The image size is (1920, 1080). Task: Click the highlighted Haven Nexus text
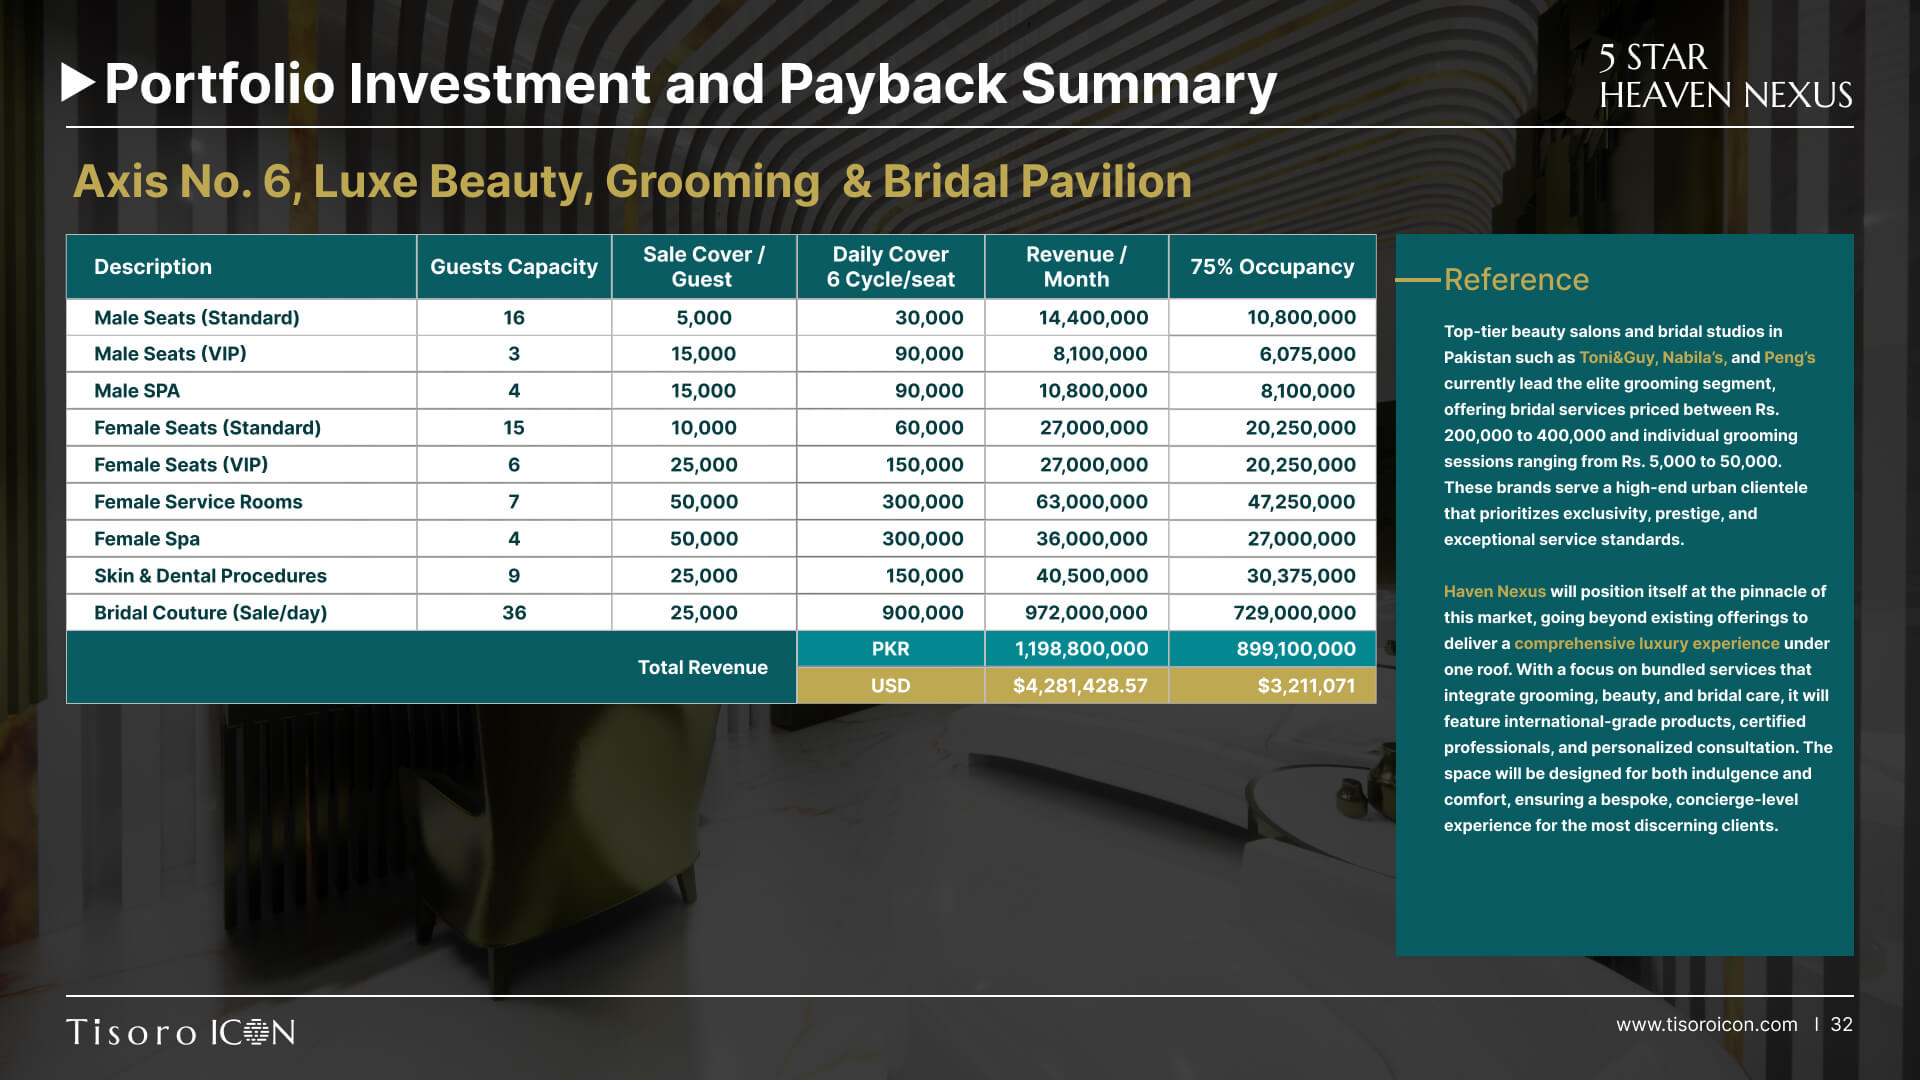[1494, 592]
